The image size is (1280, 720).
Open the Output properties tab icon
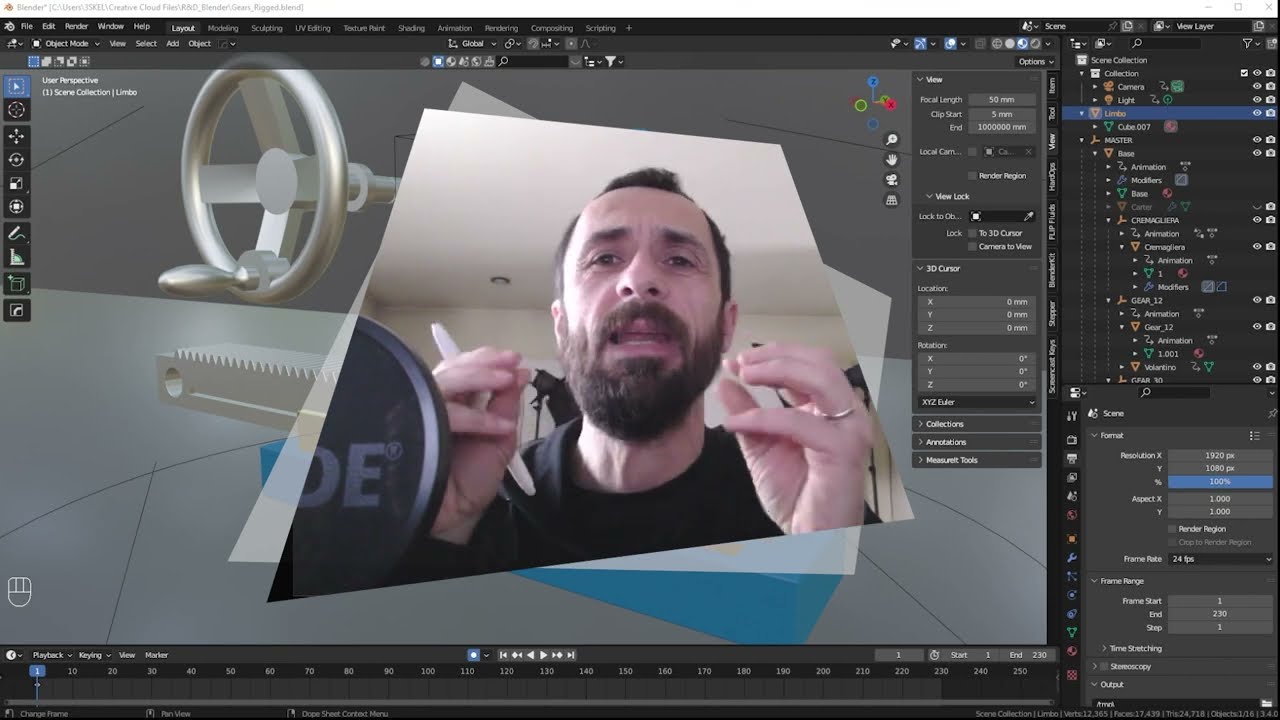[x=1072, y=458]
